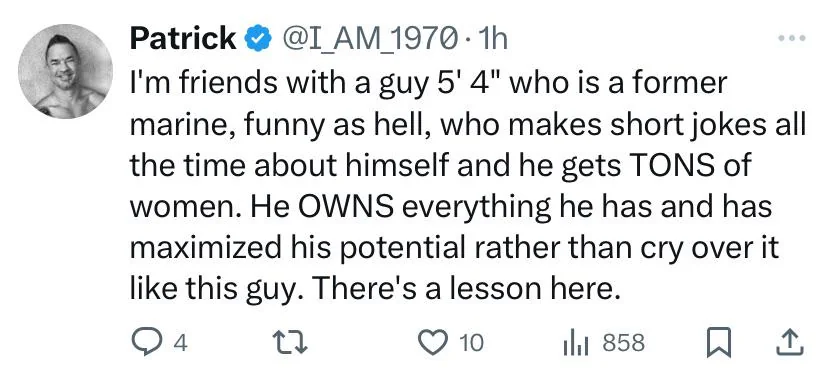Click the reply count number 4
This screenshot has width=828, height=383.
[x=181, y=343]
